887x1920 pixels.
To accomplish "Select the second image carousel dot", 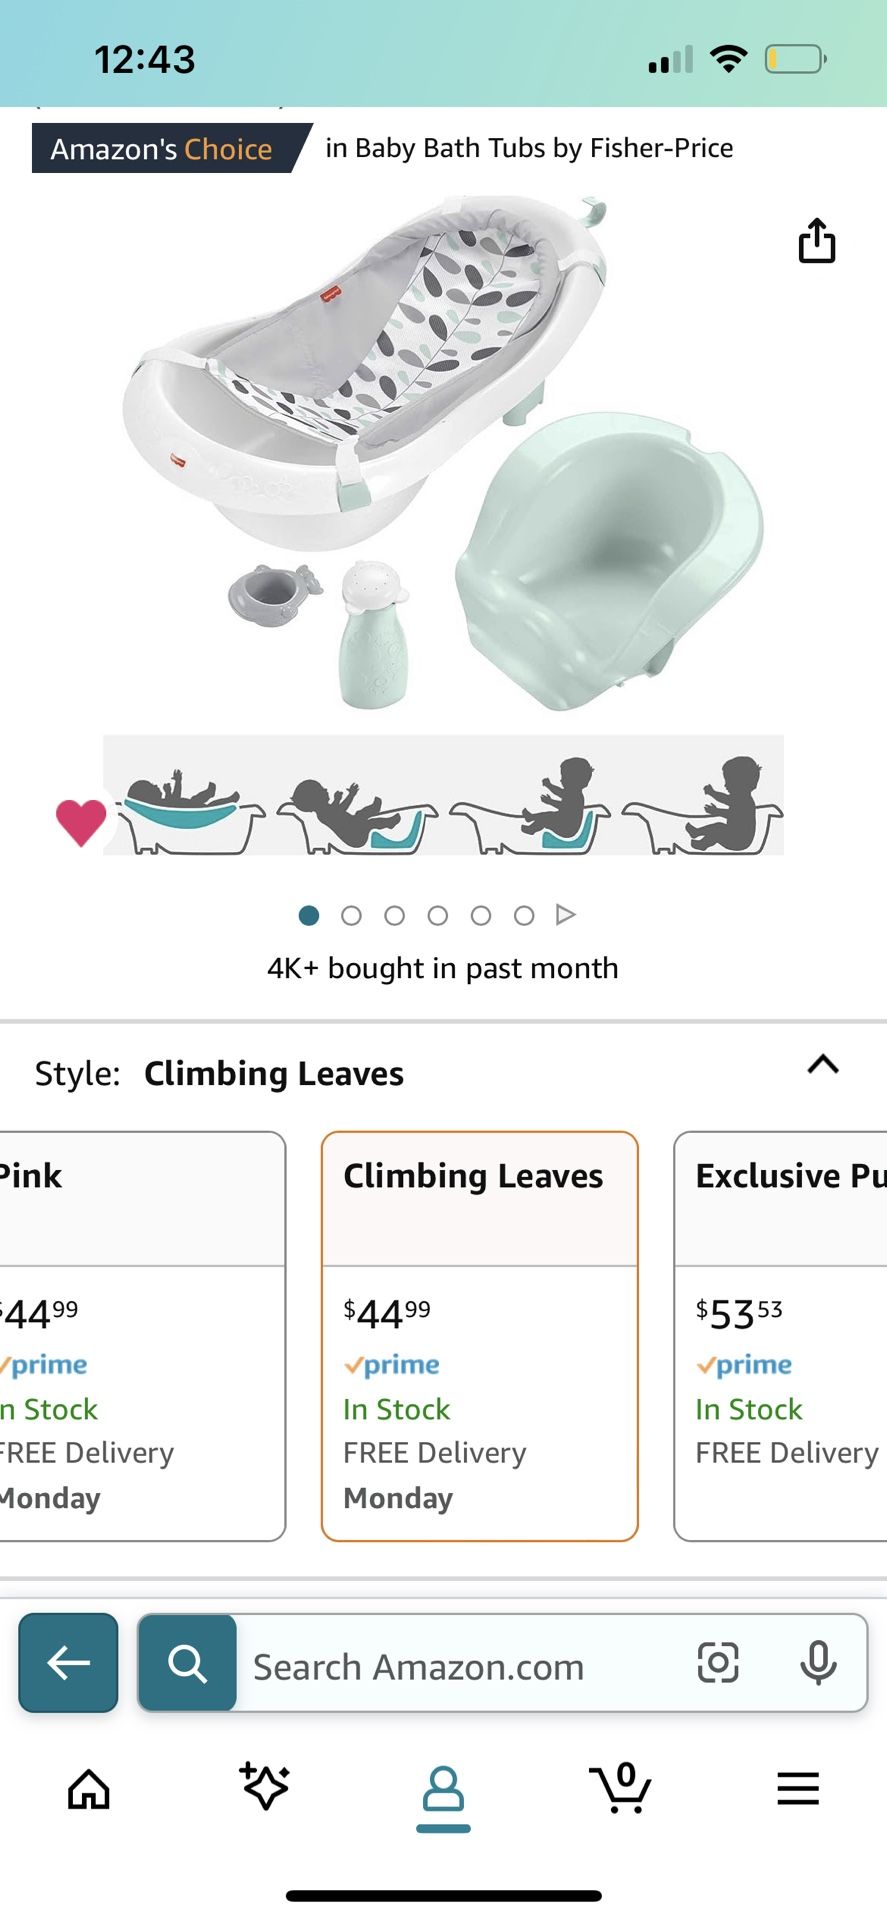I will point(351,915).
